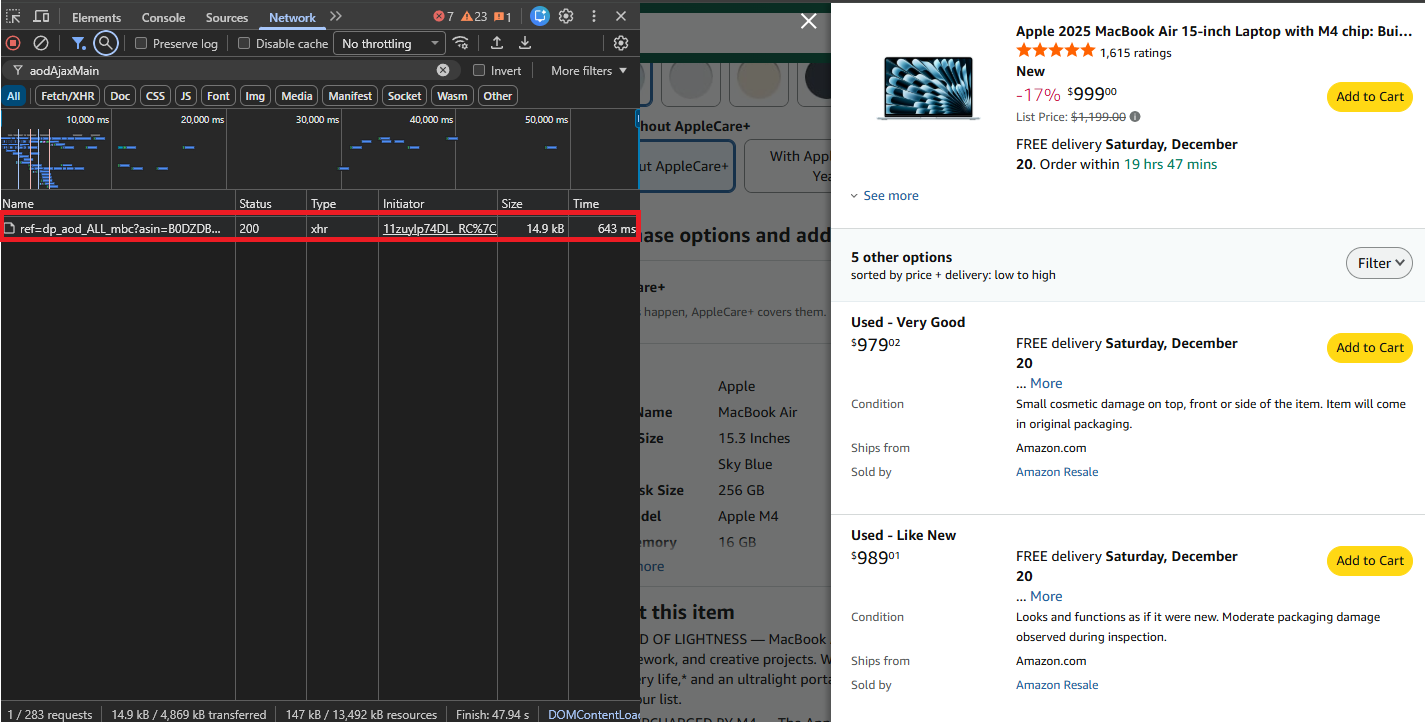Stop recording network log
The image size is (1425, 722).
coord(13,43)
